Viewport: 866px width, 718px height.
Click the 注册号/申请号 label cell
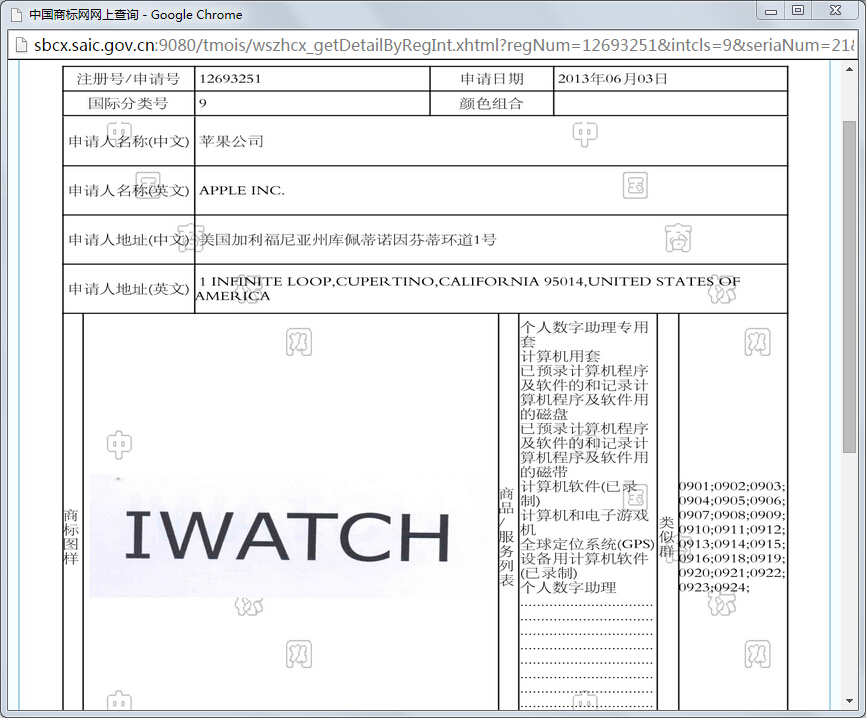coord(129,79)
